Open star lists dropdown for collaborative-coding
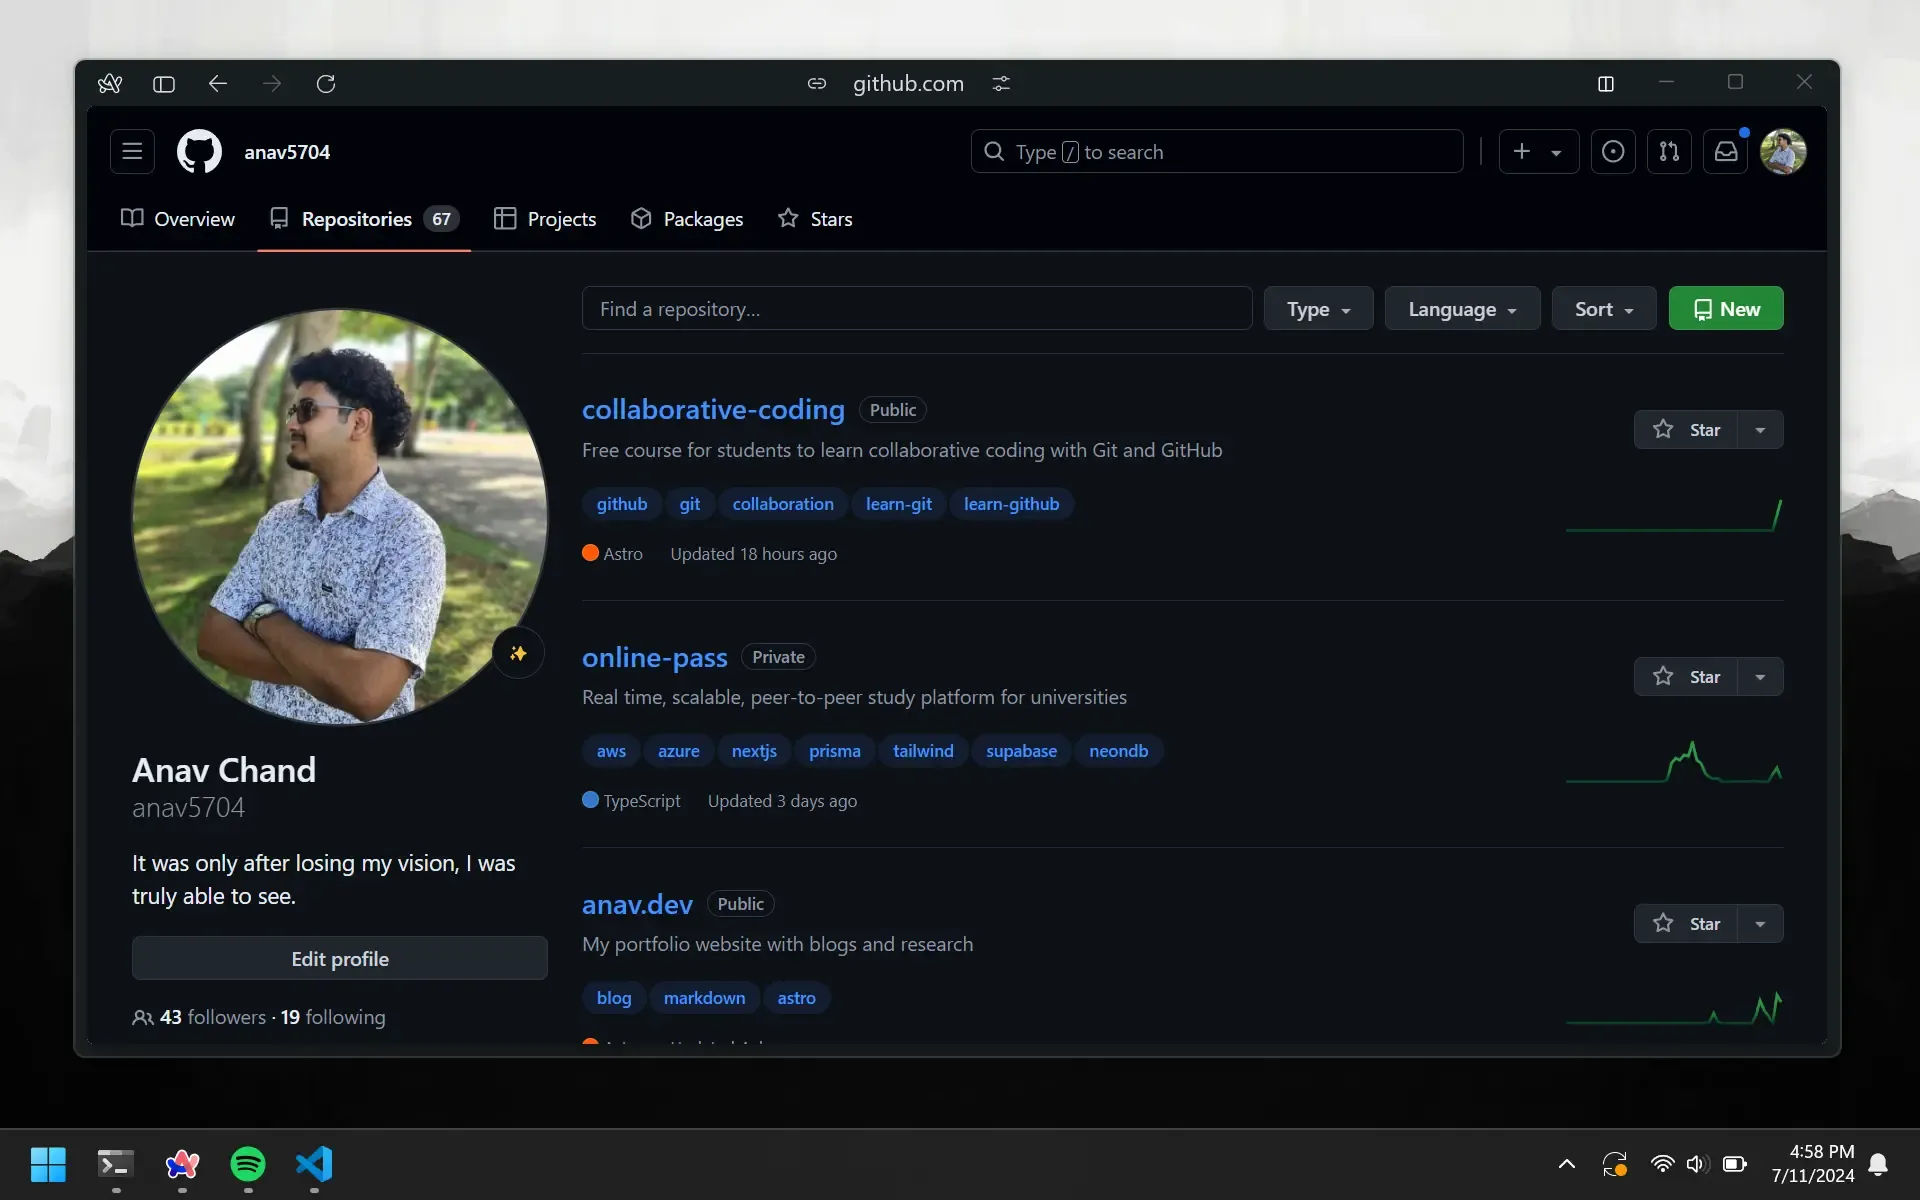Viewport: 1920px width, 1200px height. point(1761,429)
